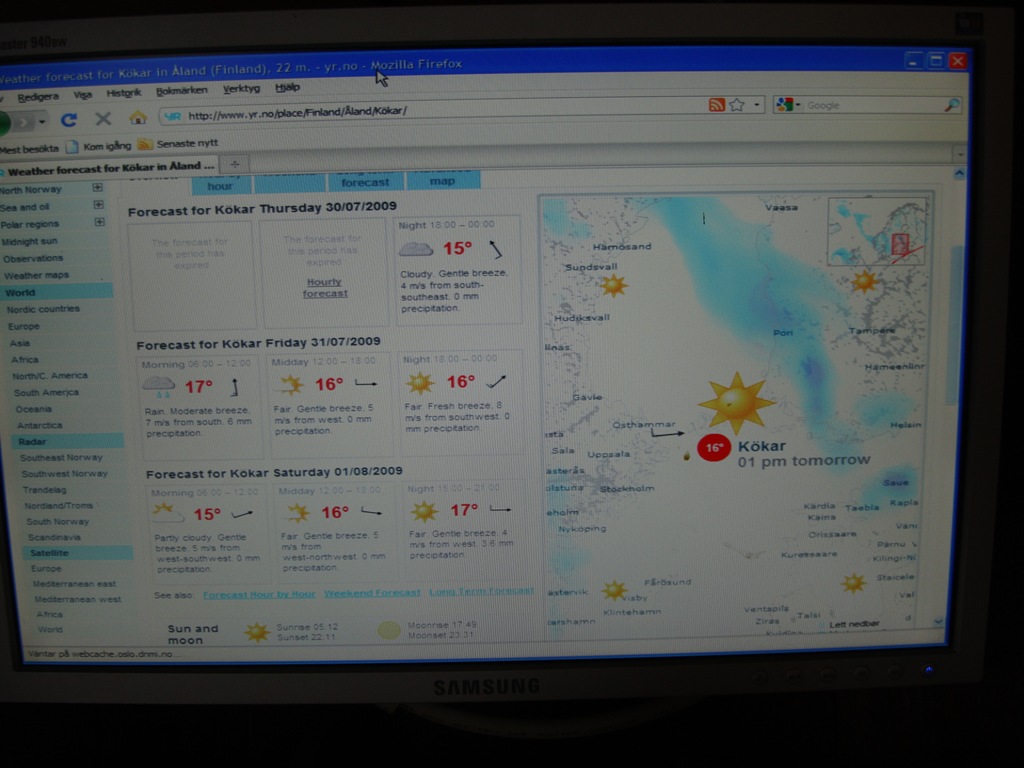The width and height of the screenshot is (1024, 768).
Task: Go to the Home page icon
Action: pos(138,118)
